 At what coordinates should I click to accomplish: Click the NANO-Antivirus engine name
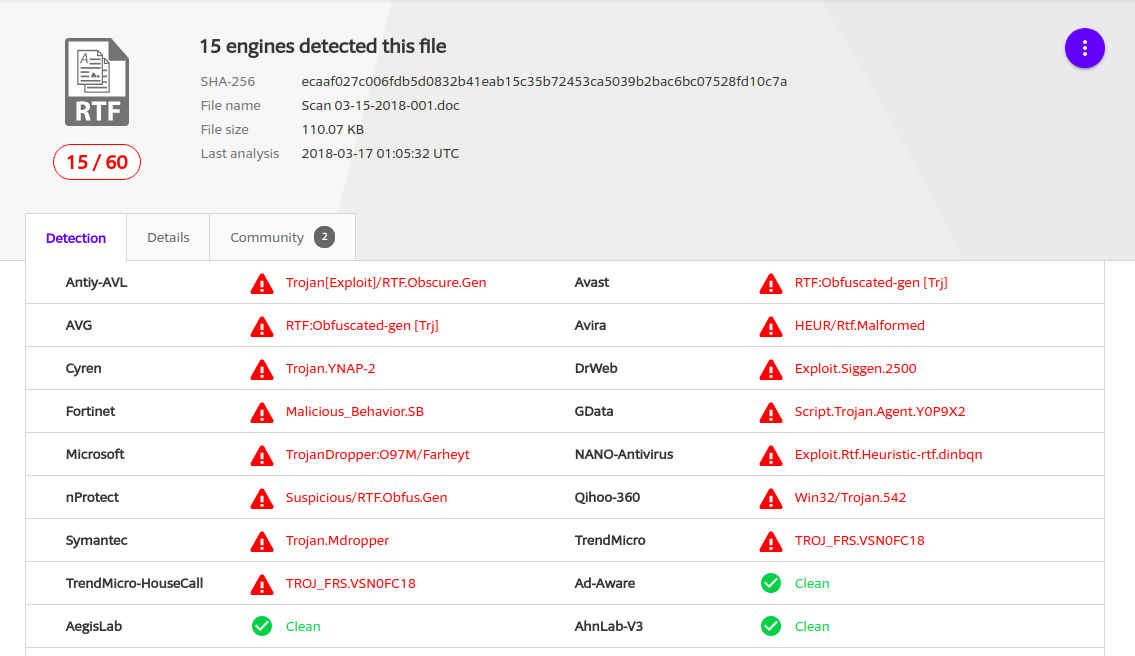point(624,454)
